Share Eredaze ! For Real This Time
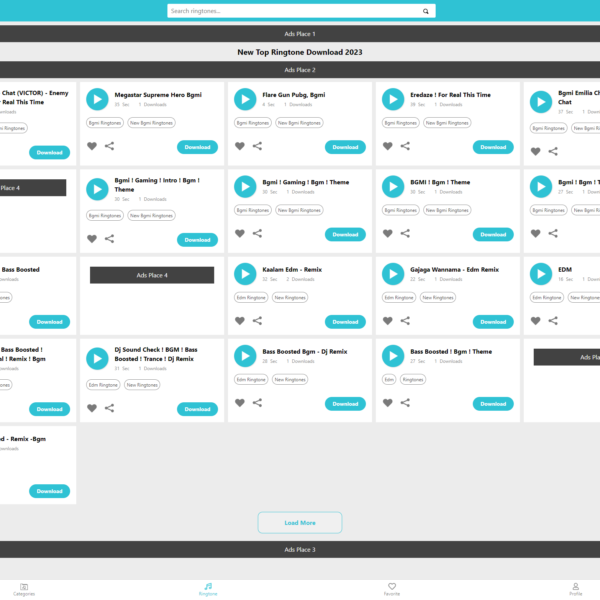The image size is (600, 600). [x=405, y=146]
